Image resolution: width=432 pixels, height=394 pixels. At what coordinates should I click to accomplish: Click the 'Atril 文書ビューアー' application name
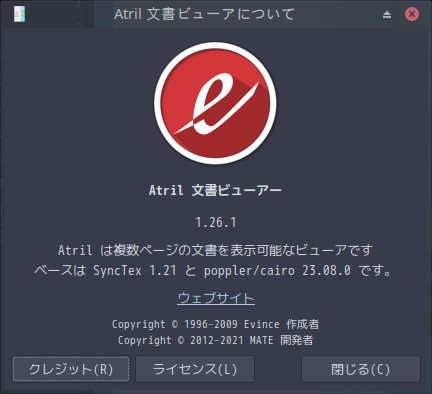click(215, 190)
